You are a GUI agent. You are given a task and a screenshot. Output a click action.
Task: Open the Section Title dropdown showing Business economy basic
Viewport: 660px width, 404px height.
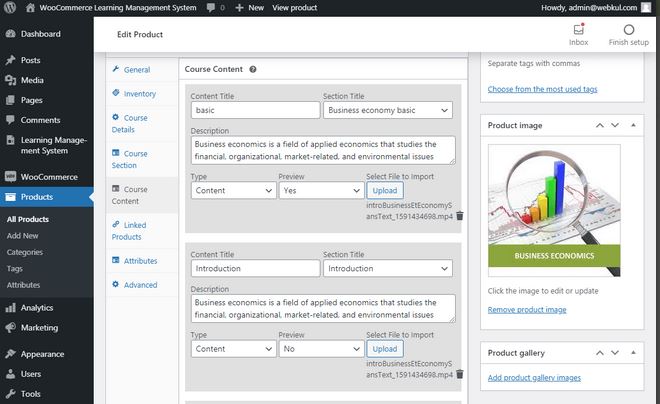click(x=388, y=110)
